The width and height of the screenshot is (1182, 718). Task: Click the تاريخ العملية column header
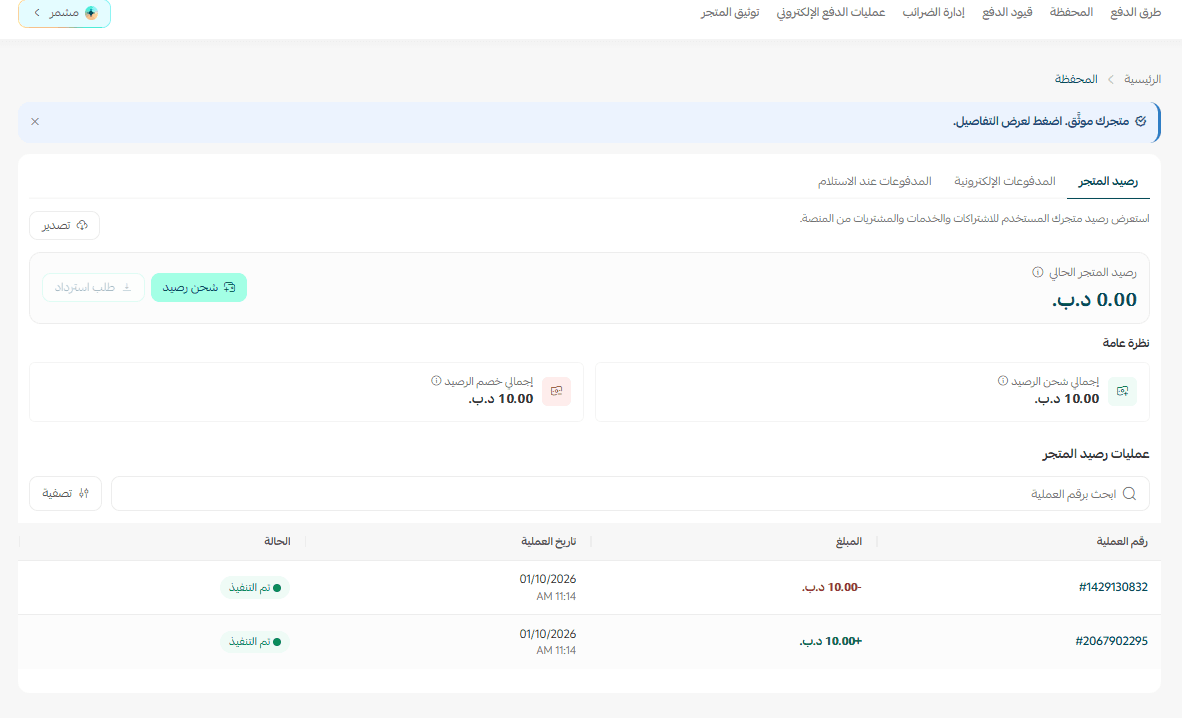click(548, 542)
